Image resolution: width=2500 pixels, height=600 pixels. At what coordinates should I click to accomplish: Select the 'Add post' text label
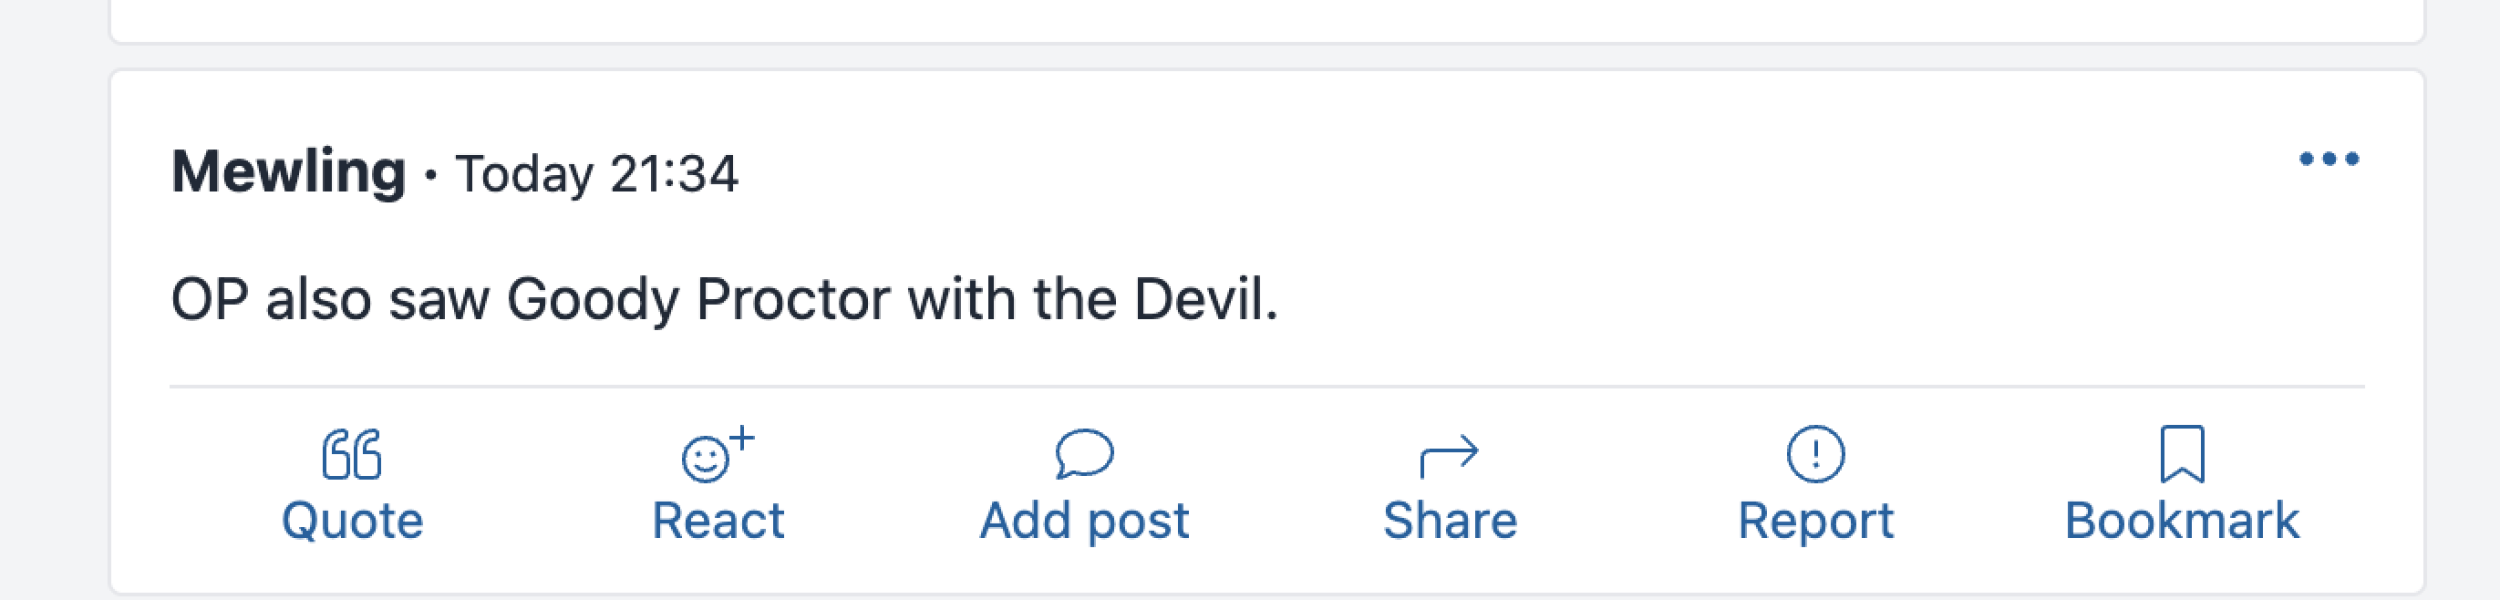[x=1084, y=521]
